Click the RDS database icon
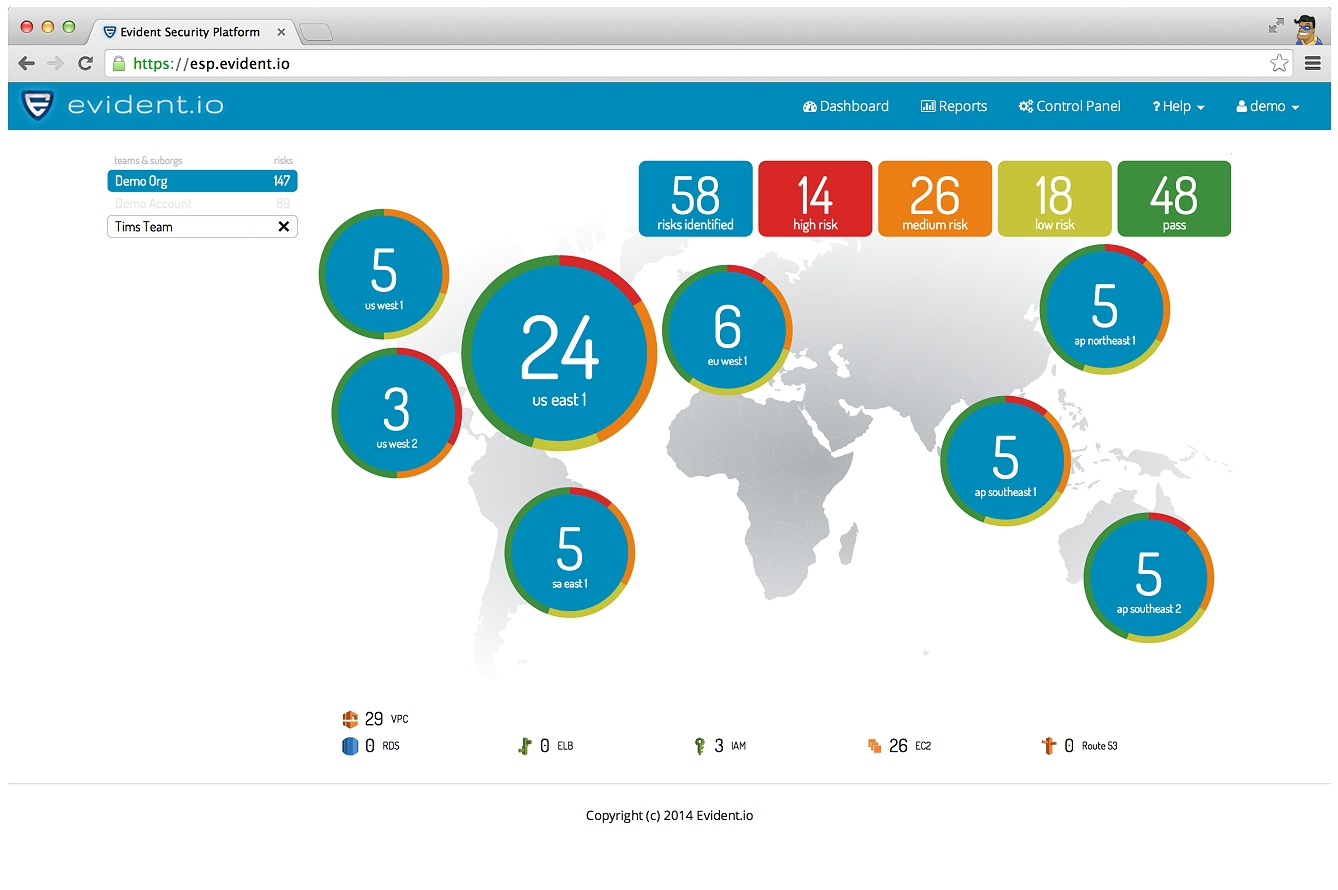1338x890 pixels. coord(349,746)
